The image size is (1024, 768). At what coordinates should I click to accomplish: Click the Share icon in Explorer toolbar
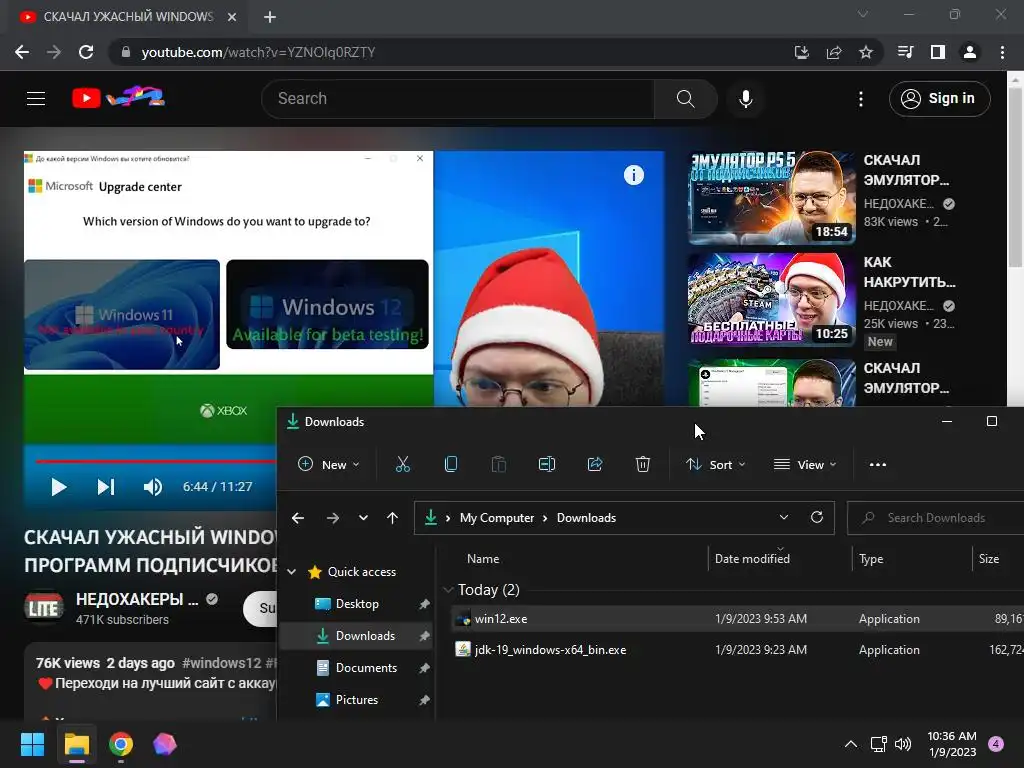[595, 464]
